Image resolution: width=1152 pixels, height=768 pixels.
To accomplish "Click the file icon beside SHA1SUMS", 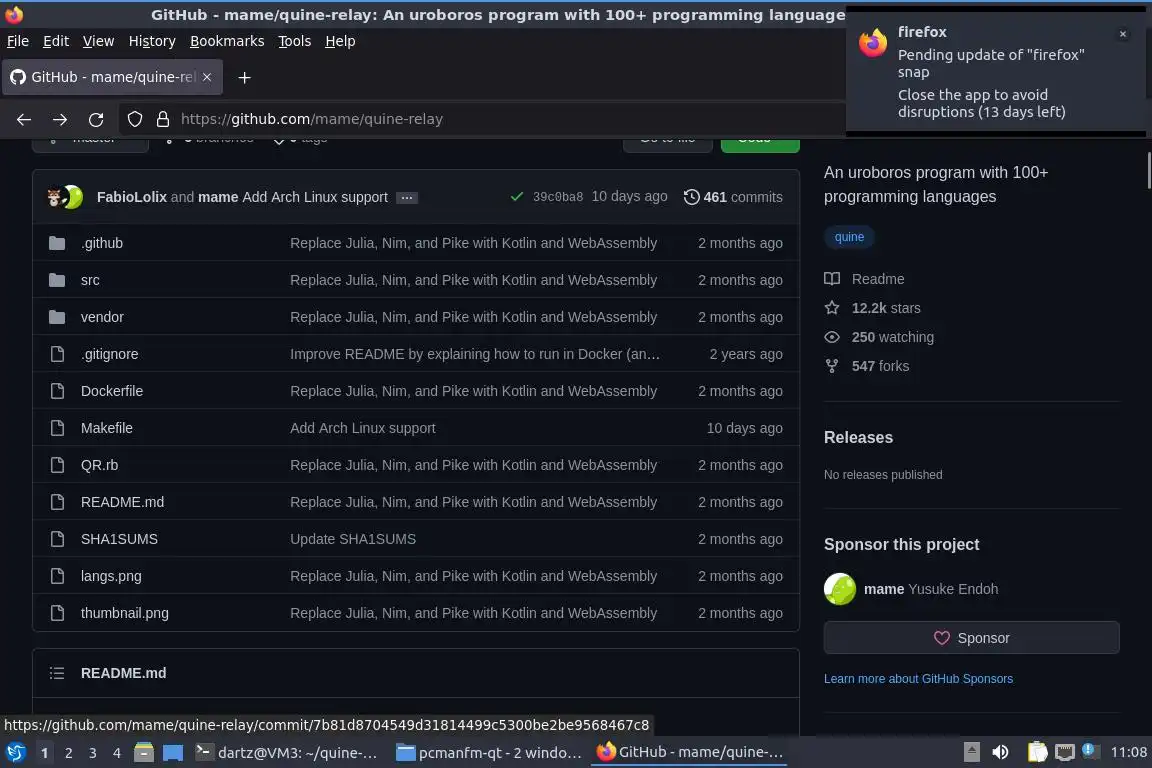I will [x=57, y=539].
